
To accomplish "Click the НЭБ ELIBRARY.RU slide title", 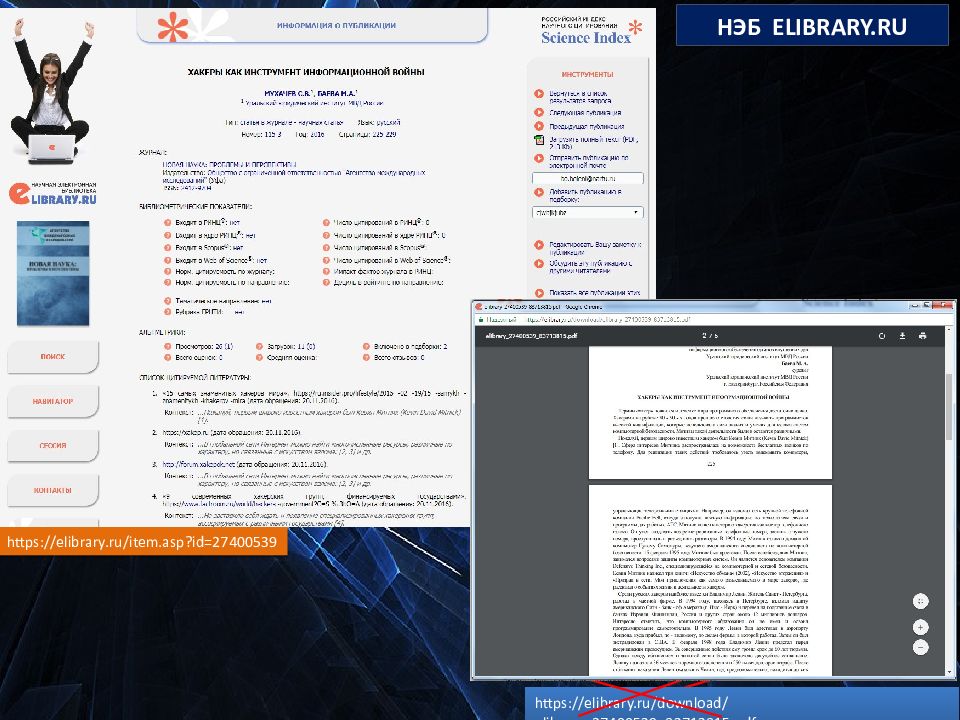I will coord(812,28).
